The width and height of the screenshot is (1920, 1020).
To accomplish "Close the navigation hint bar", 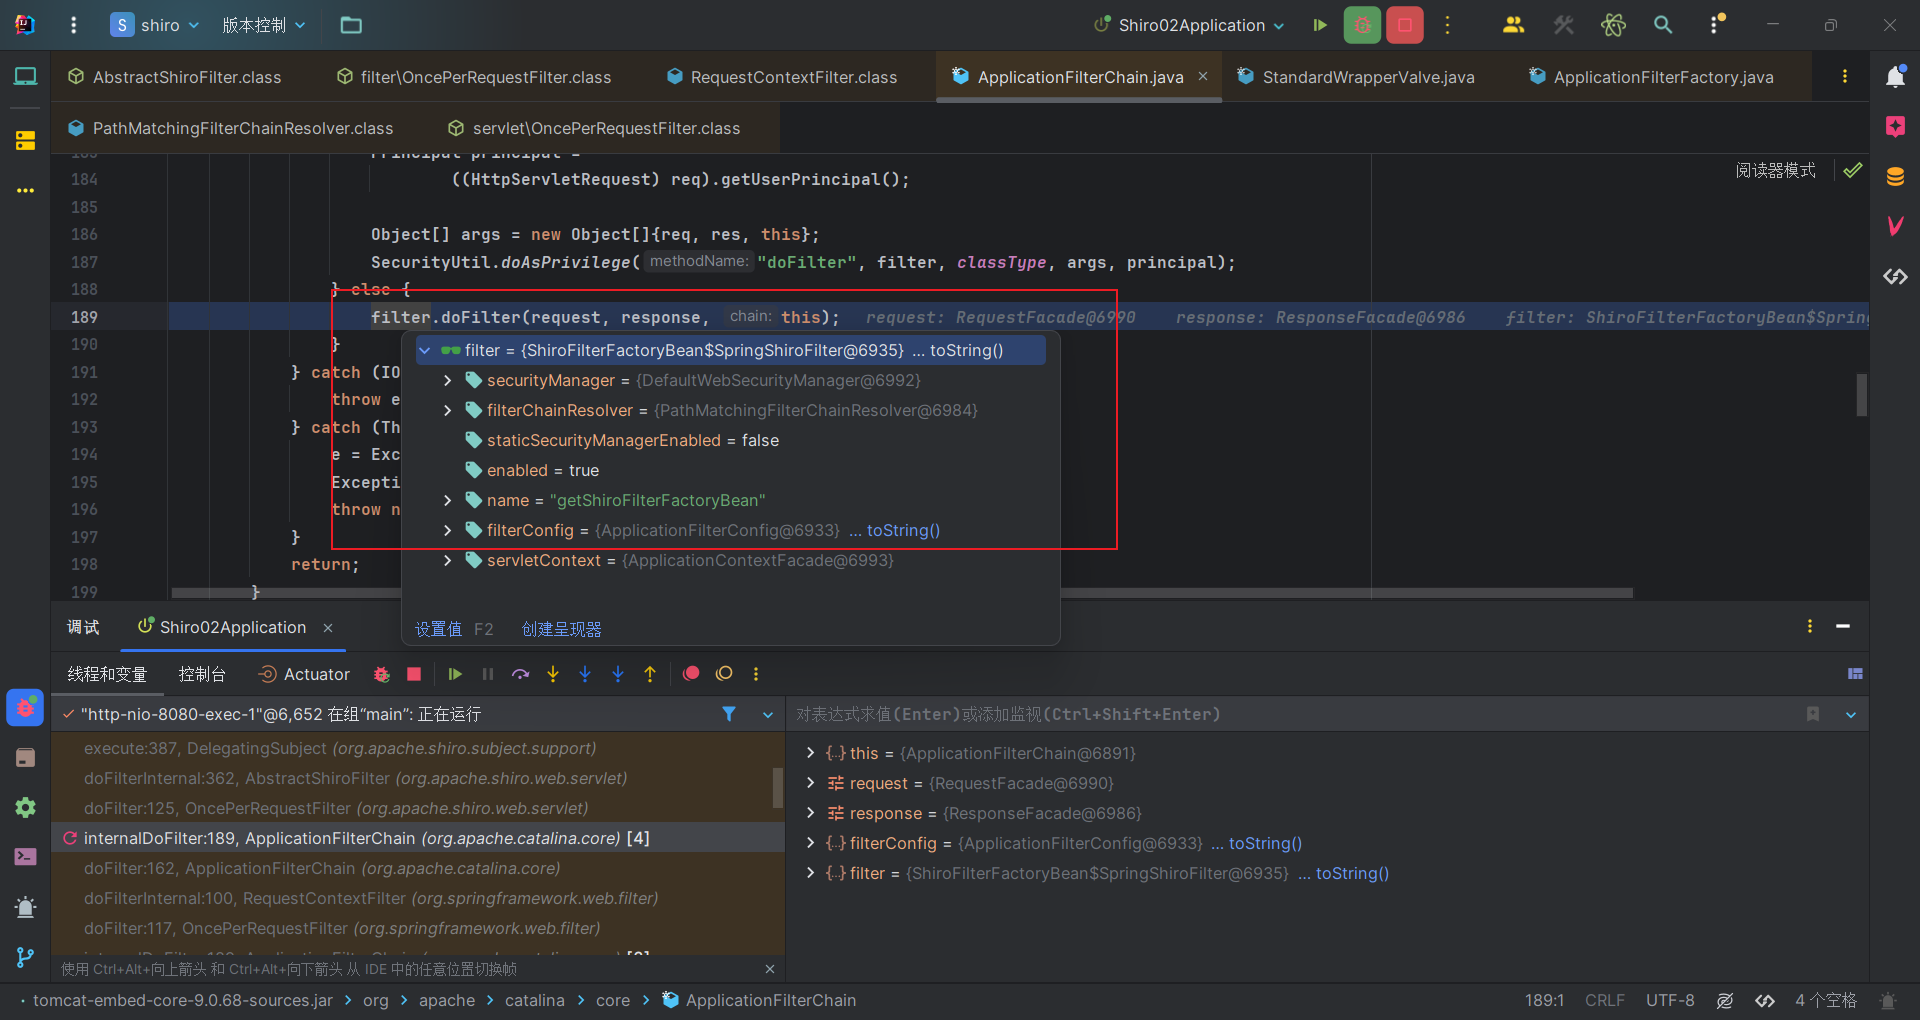I will pyautogui.click(x=769, y=969).
